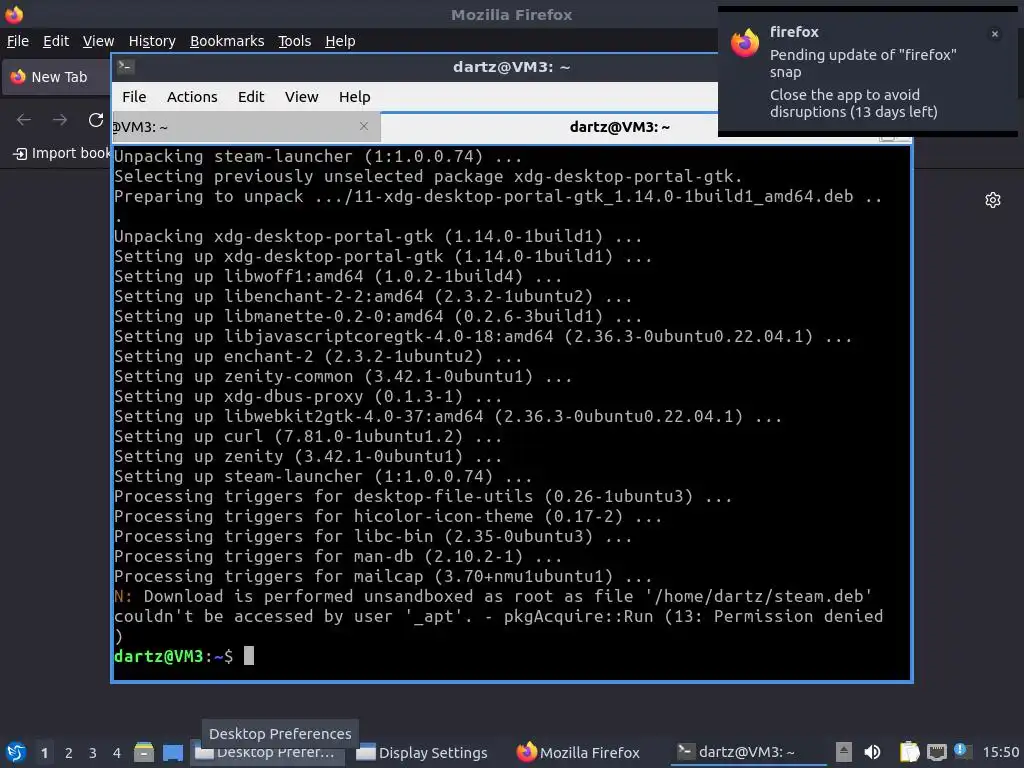1024x768 pixels.
Task: Open the file manager from the taskbar
Action: (x=144, y=752)
